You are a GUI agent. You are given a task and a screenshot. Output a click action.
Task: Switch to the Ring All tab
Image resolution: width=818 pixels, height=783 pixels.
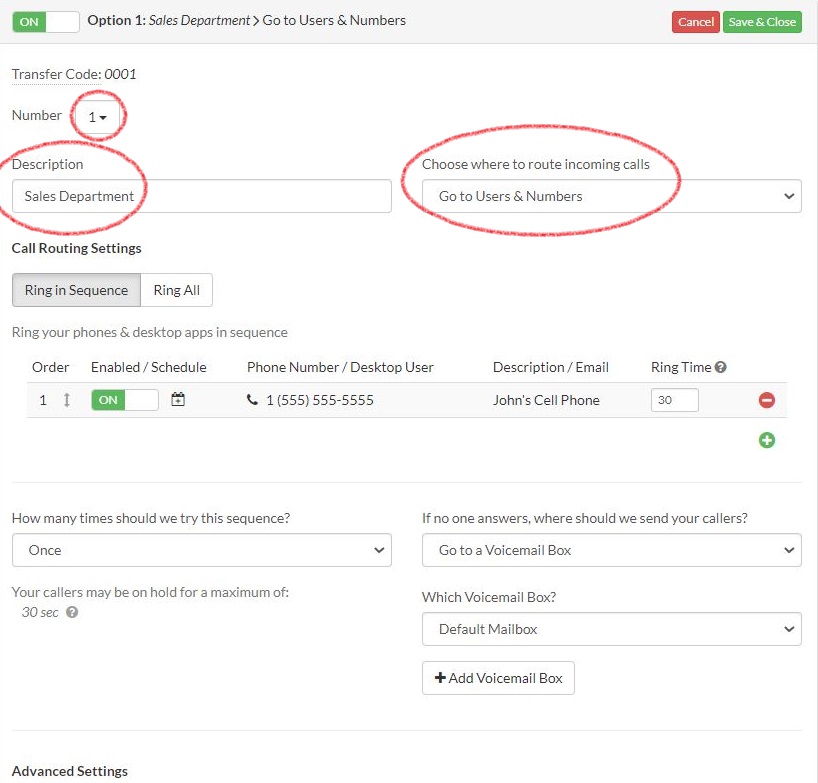click(x=176, y=290)
